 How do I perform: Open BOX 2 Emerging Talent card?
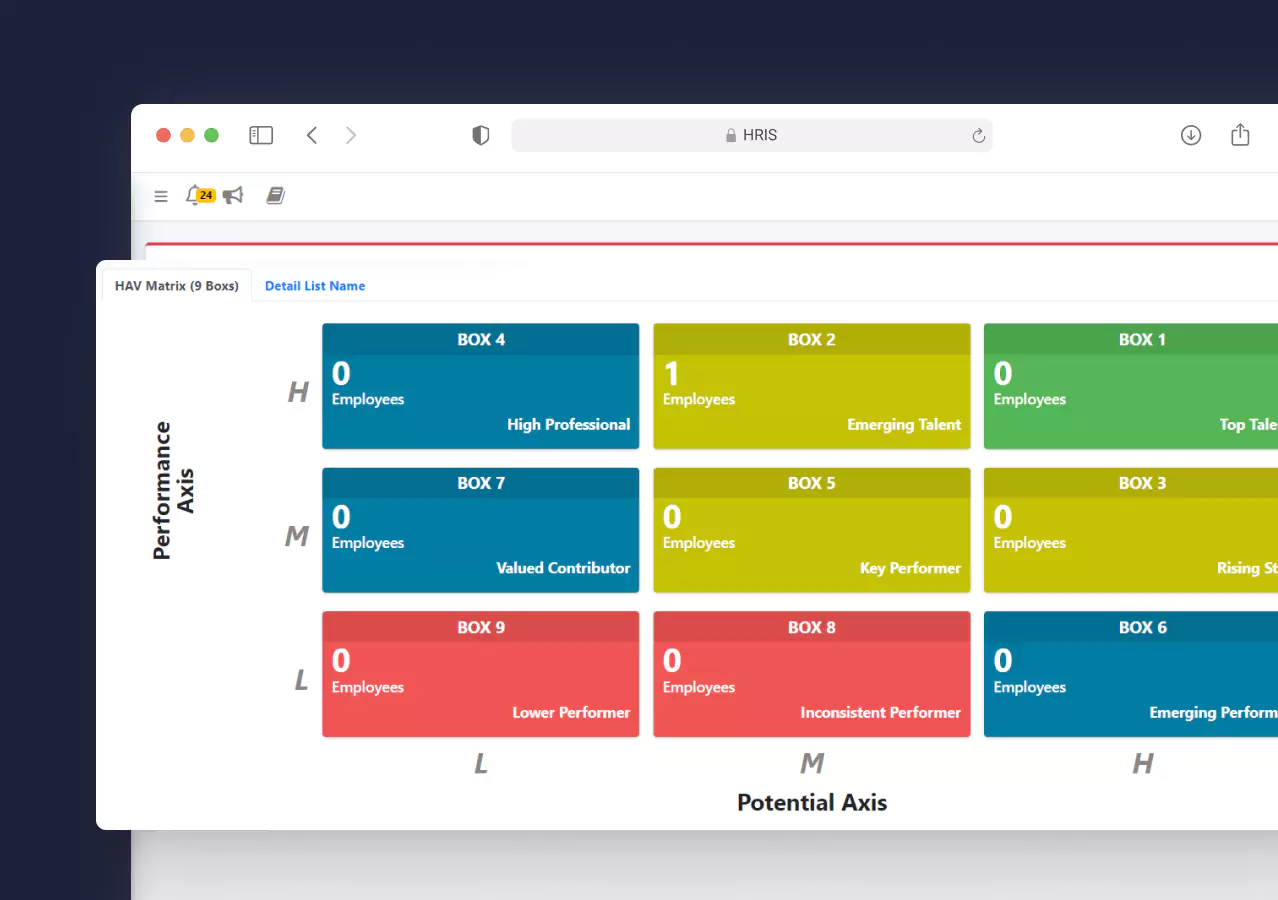(x=811, y=386)
